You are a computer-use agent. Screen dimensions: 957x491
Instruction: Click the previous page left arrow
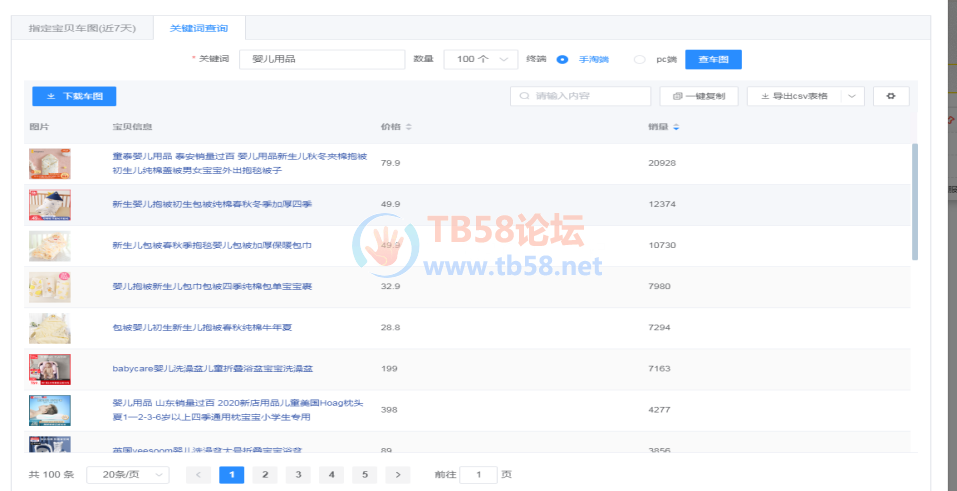pos(198,475)
